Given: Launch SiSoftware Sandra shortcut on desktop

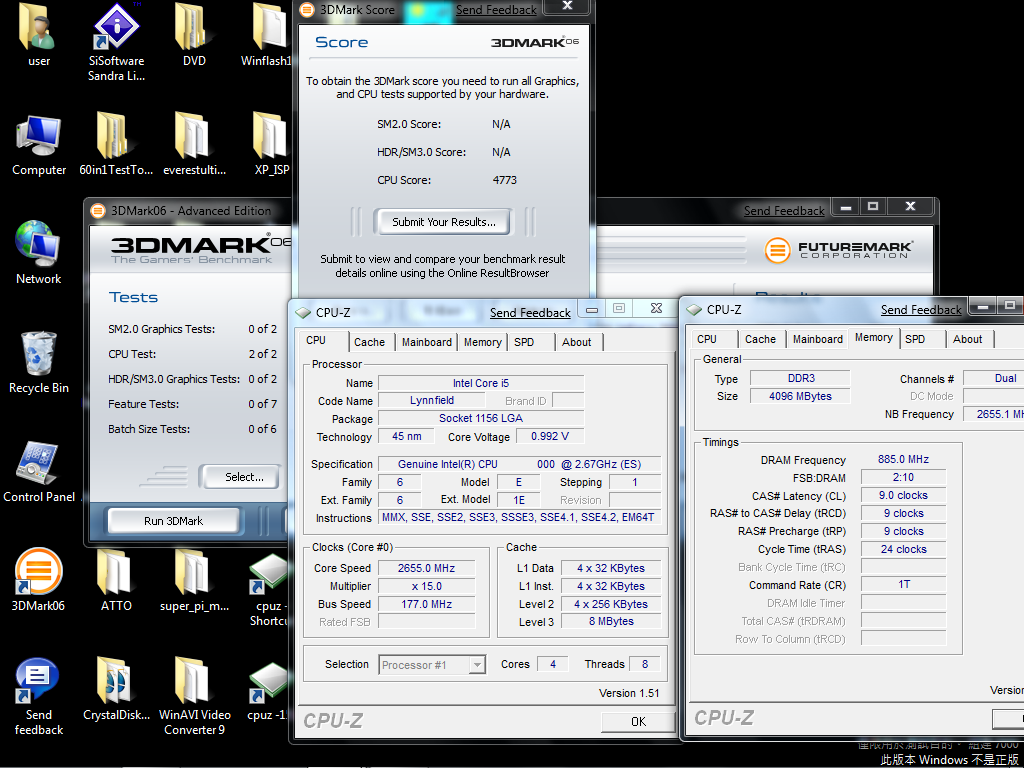Looking at the screenshot, I should 116,42.
